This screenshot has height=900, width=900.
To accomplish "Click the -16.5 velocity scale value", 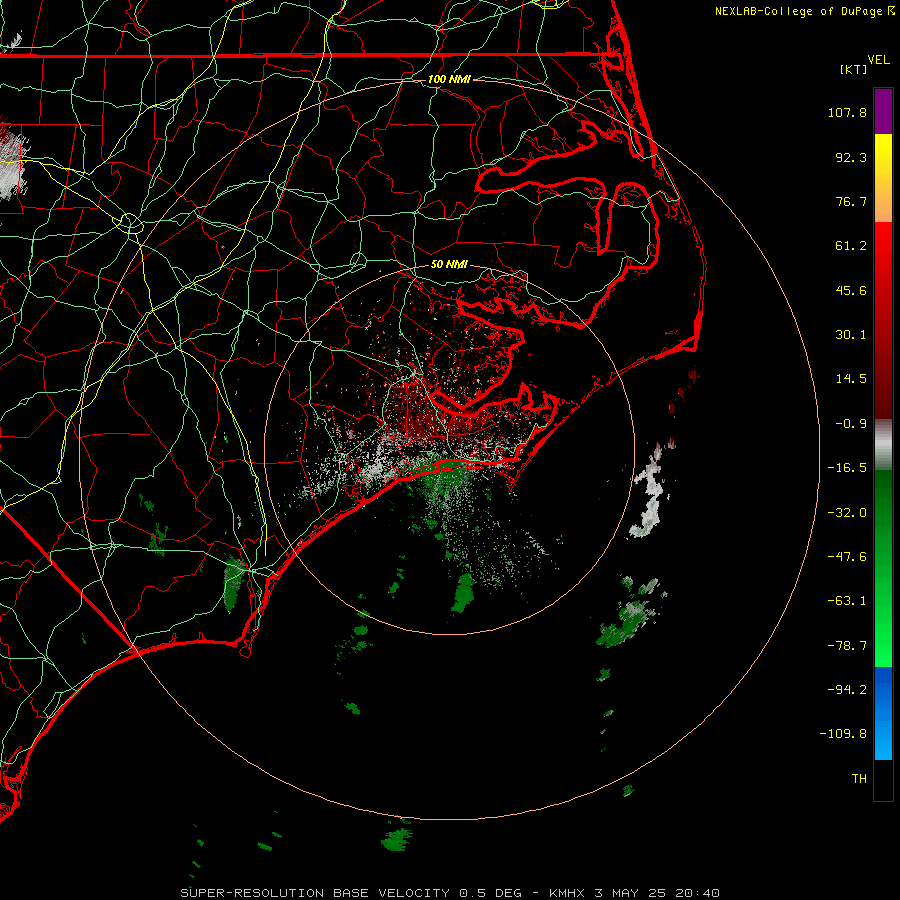I will point(847,468).
